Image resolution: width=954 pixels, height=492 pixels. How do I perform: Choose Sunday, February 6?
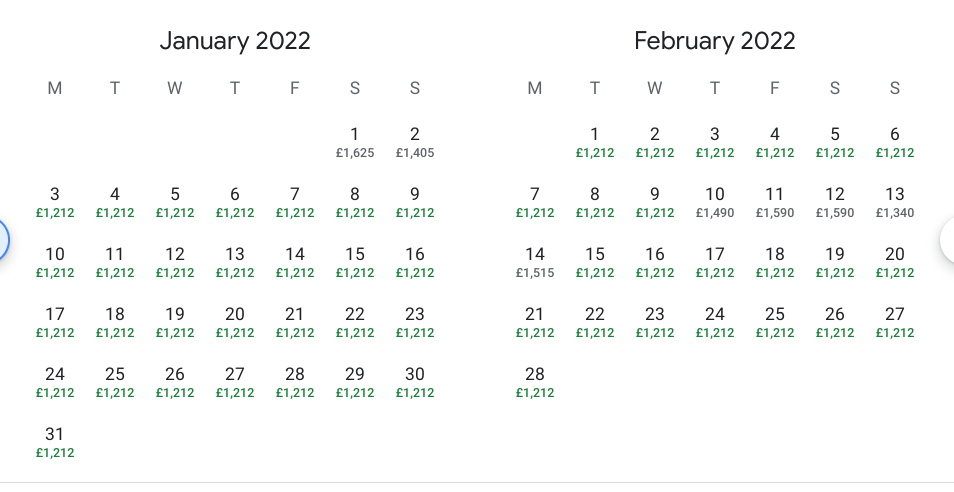[895, 142]
